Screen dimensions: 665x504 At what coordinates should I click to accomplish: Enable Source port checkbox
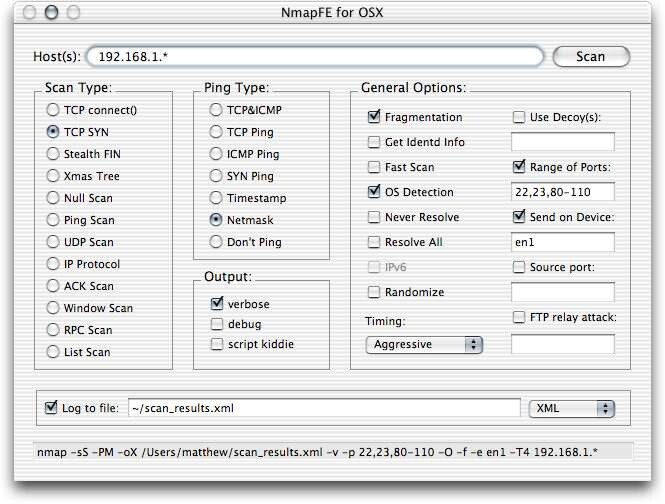coord(519,267)
